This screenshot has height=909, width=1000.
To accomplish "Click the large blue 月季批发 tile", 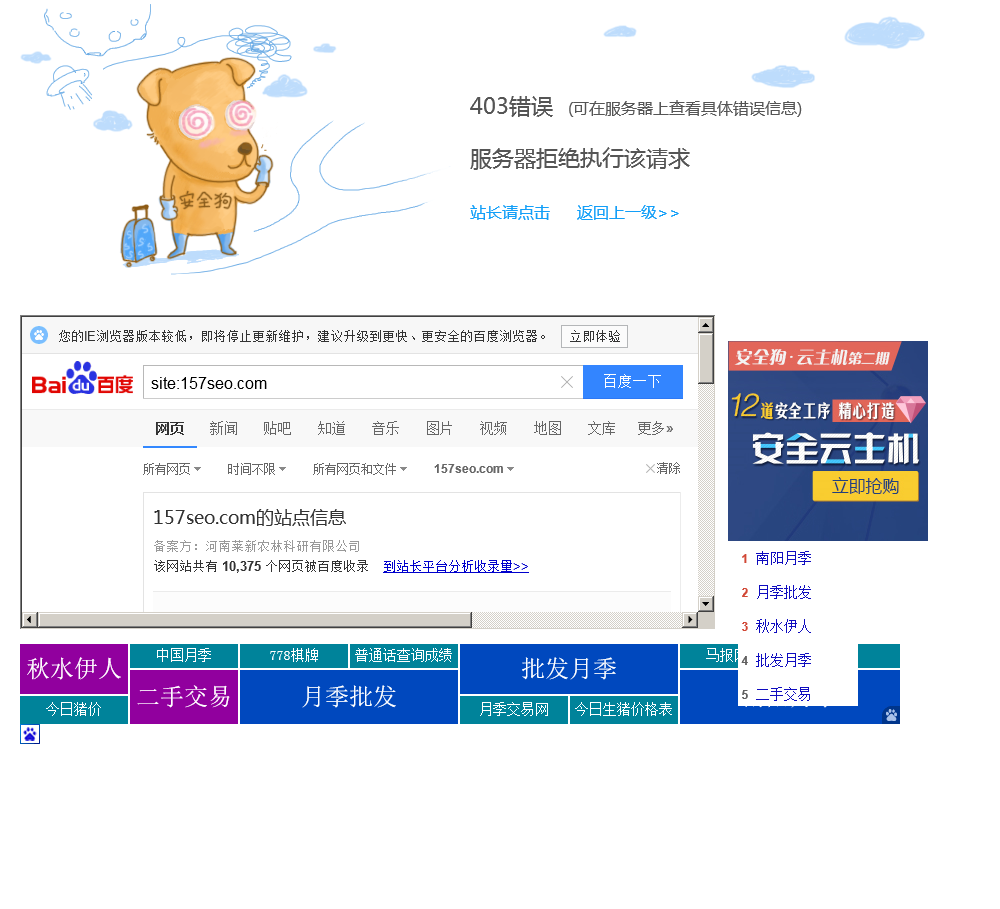I will [x=349, y=697].
